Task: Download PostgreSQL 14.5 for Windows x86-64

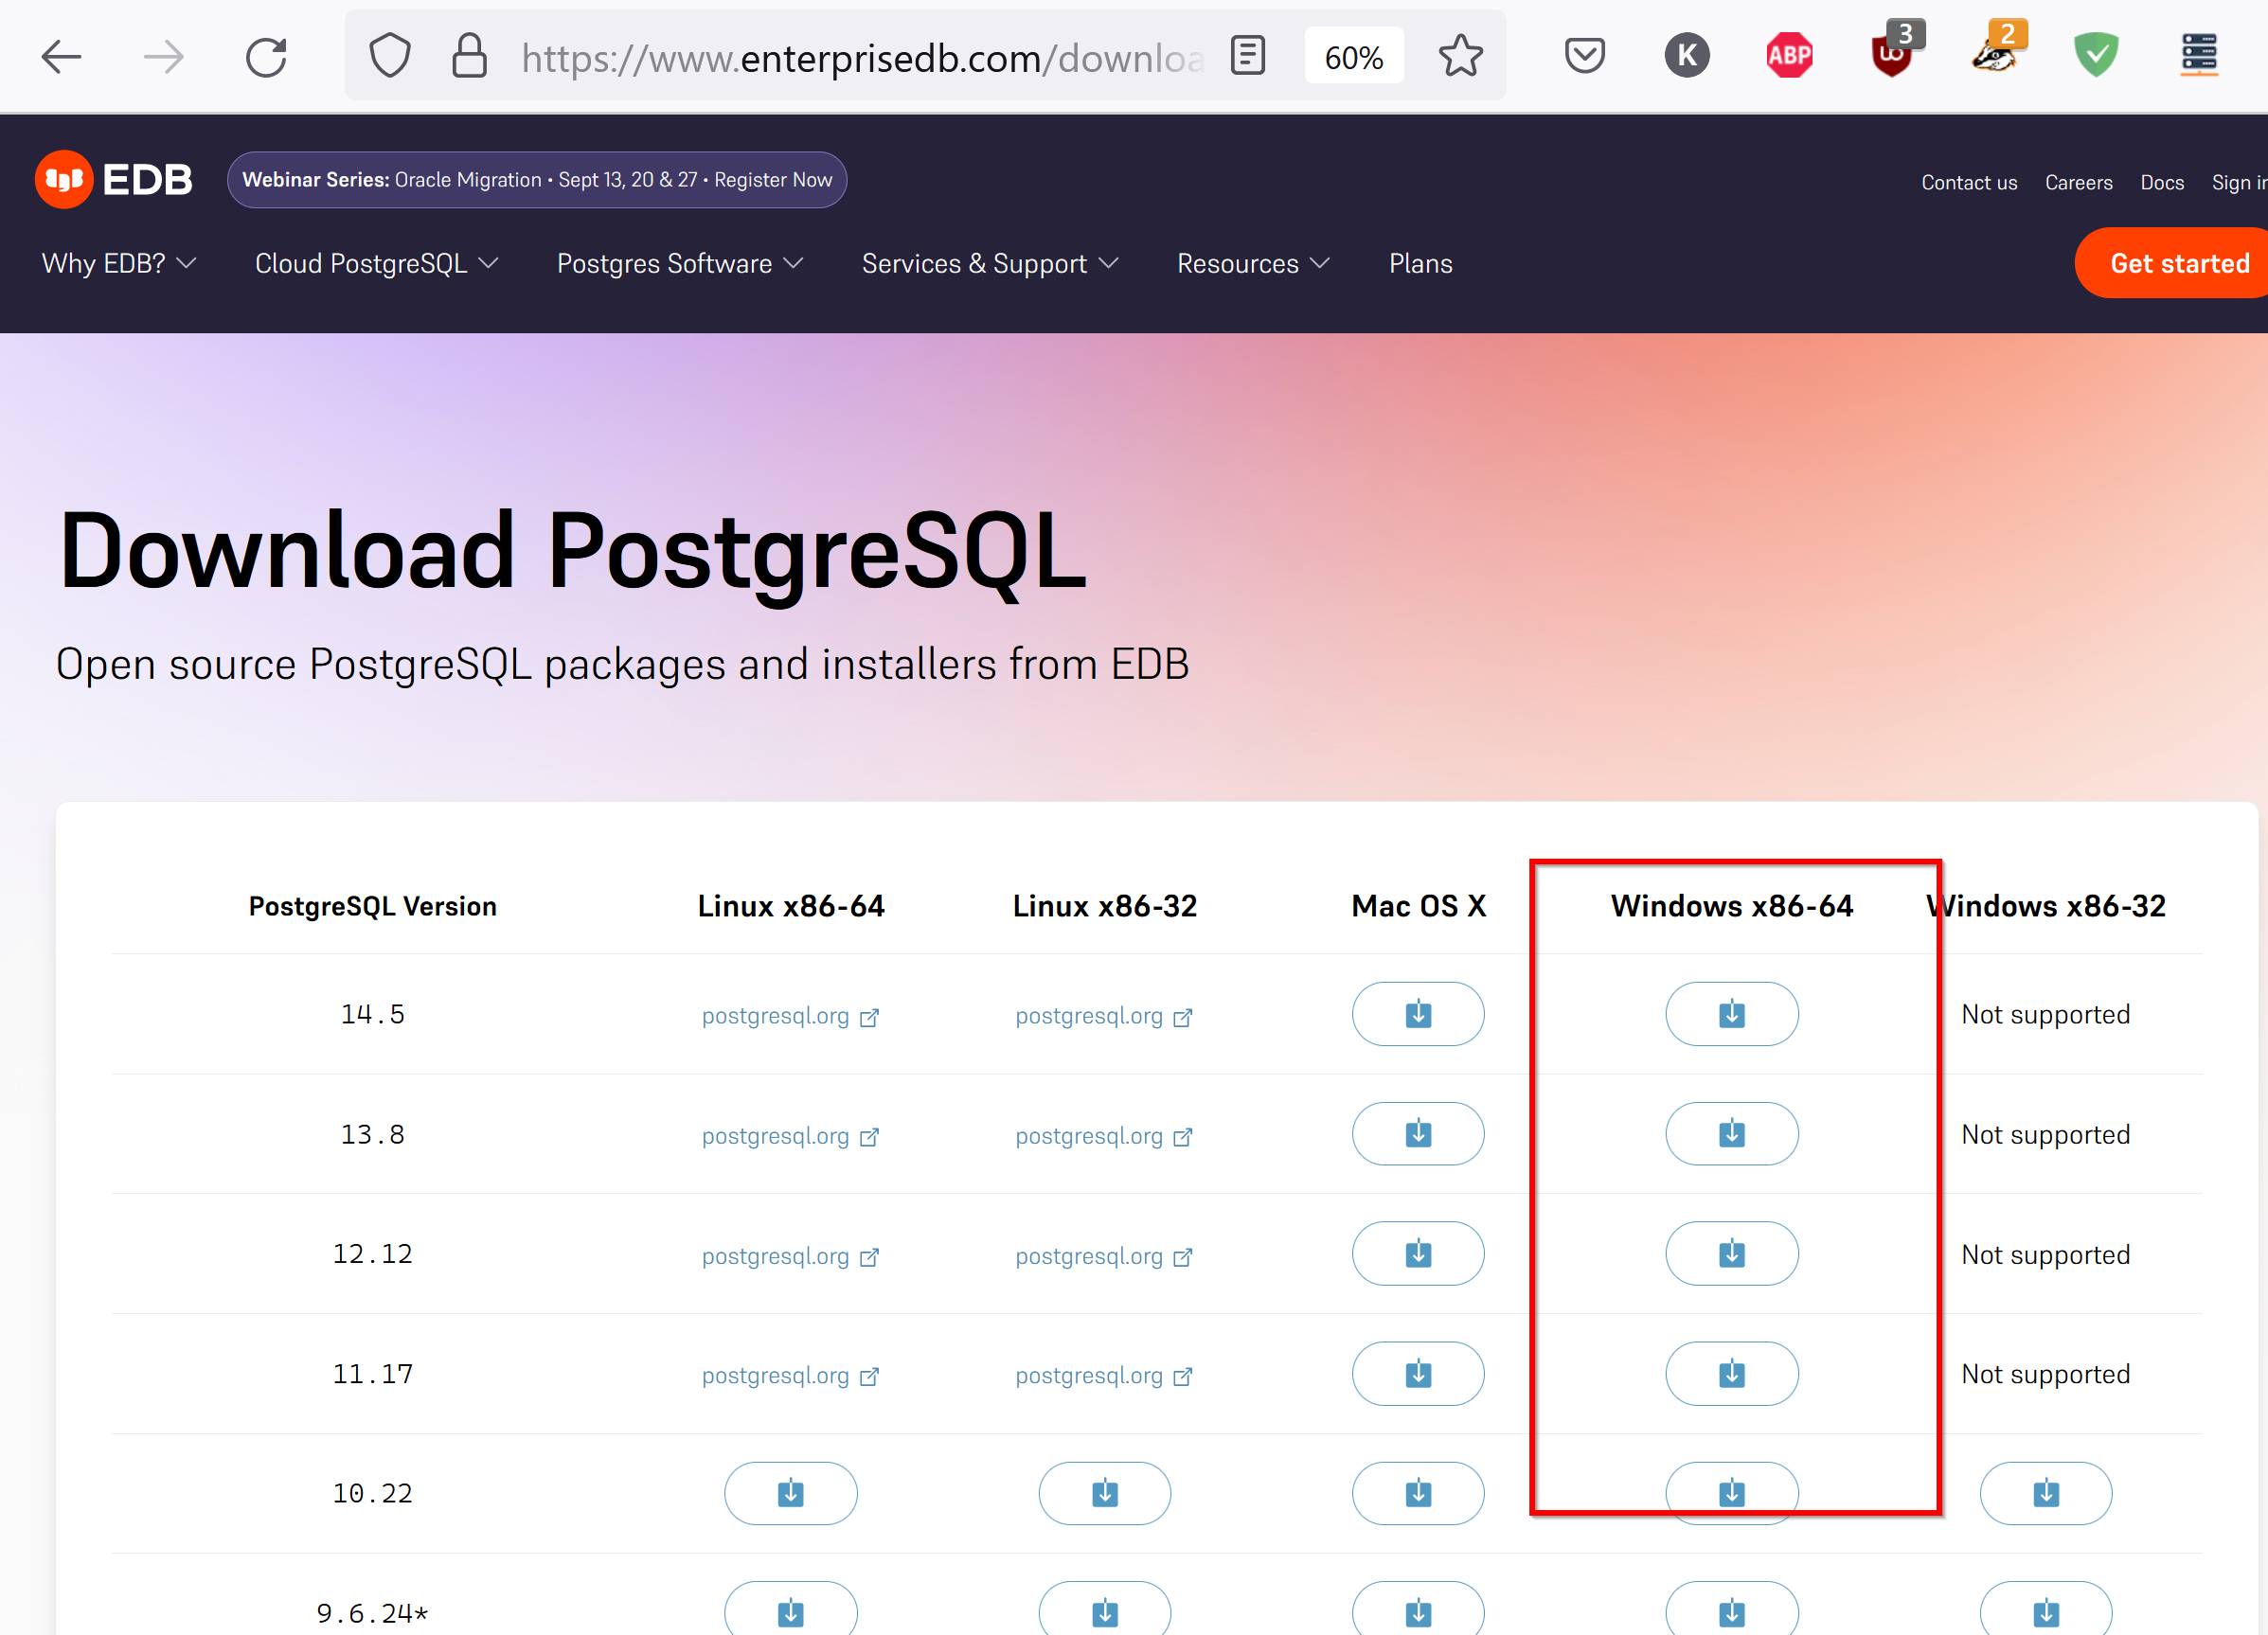Action: pos(1732,1014)
